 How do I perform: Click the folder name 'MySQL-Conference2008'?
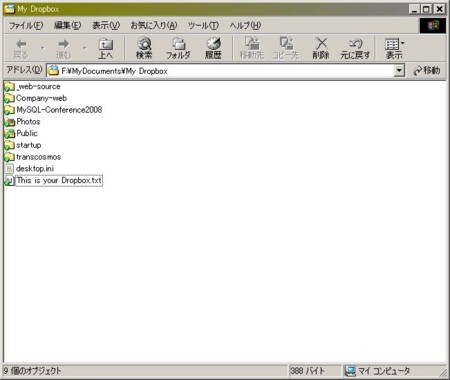(x=59, y=110)
